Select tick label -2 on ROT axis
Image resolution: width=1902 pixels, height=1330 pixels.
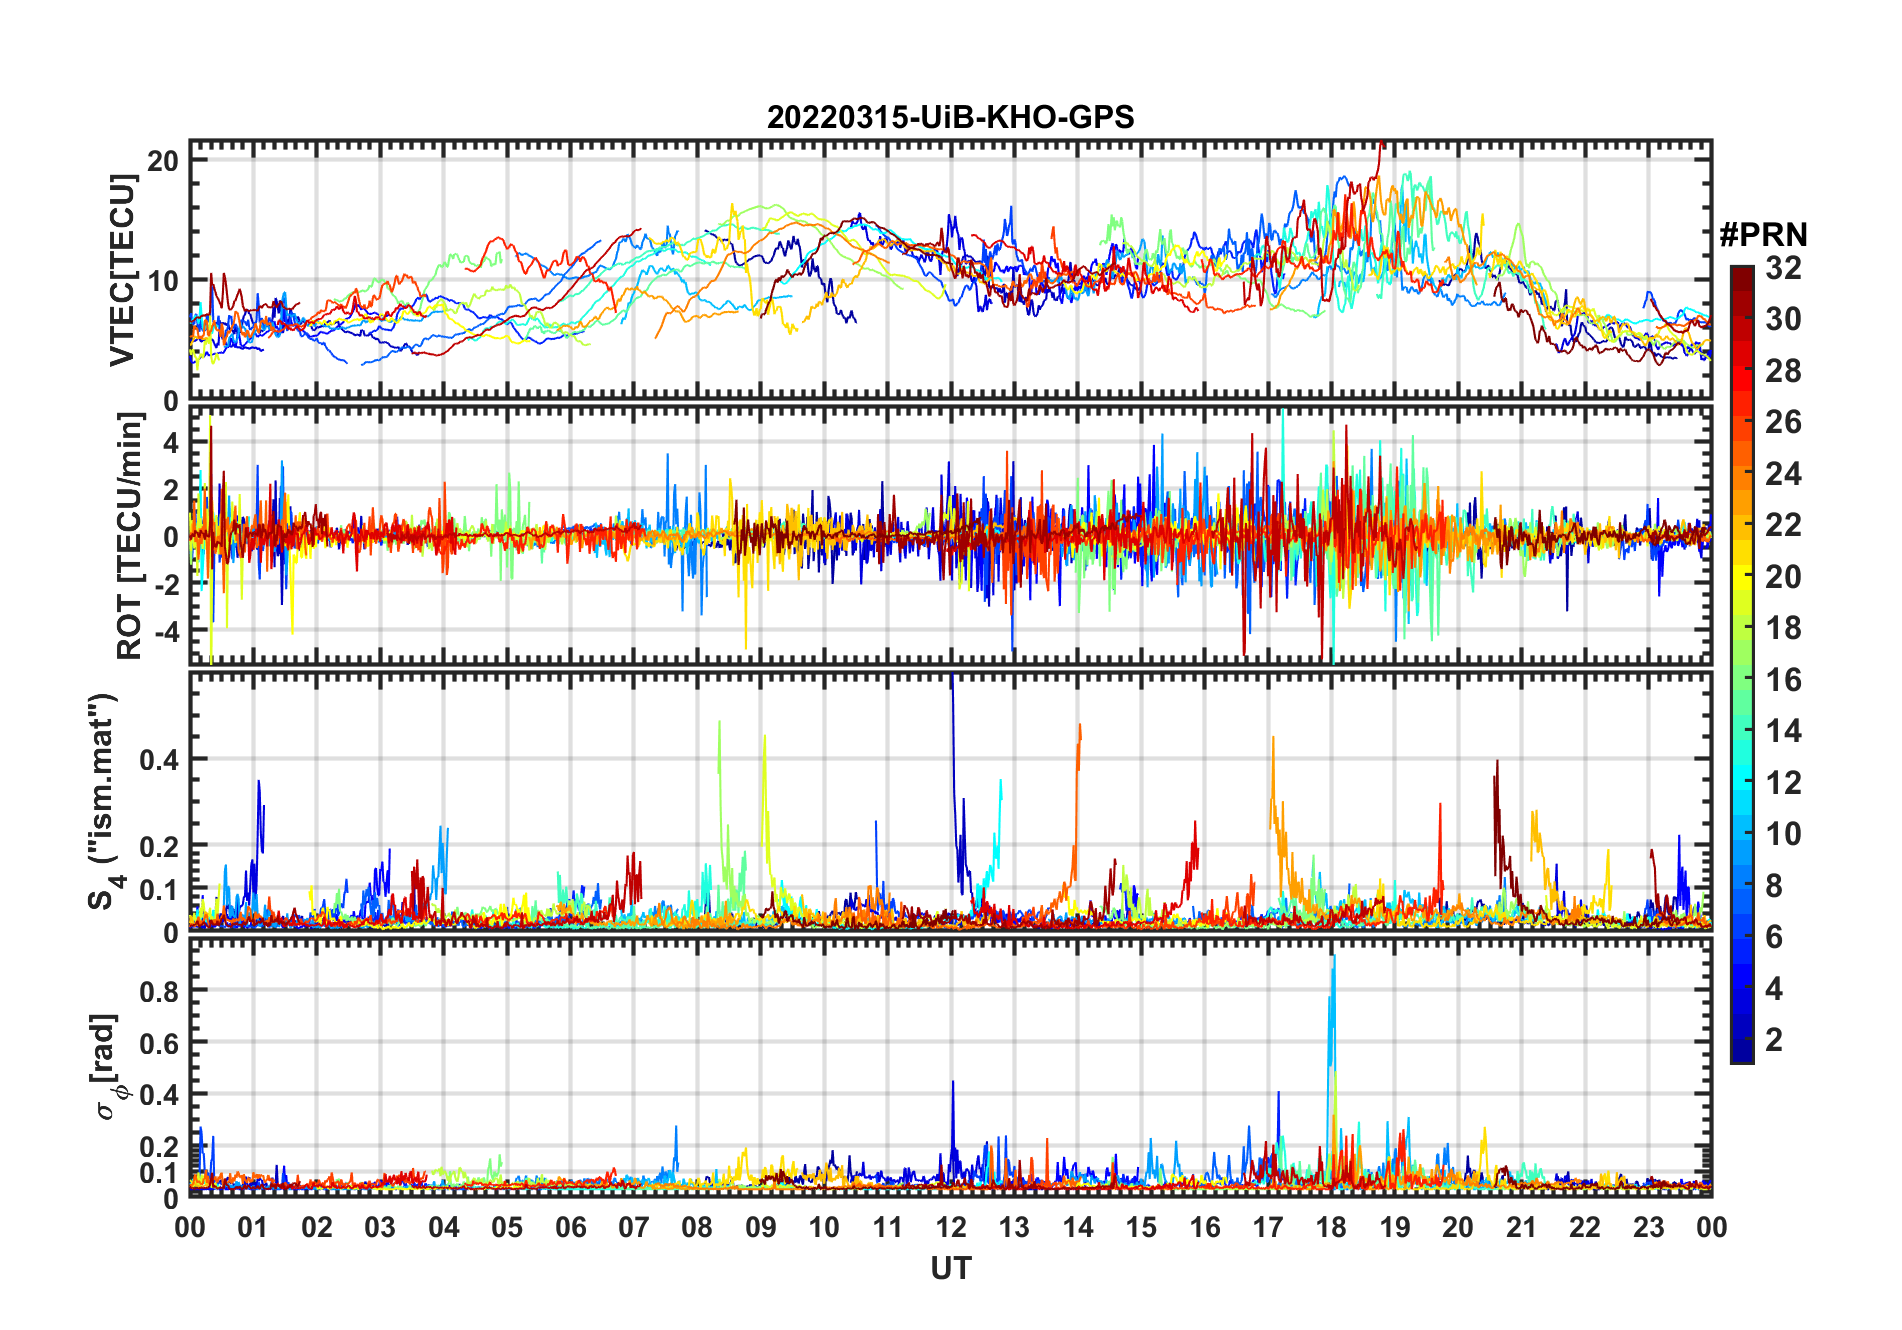click(x=166, y=585)
